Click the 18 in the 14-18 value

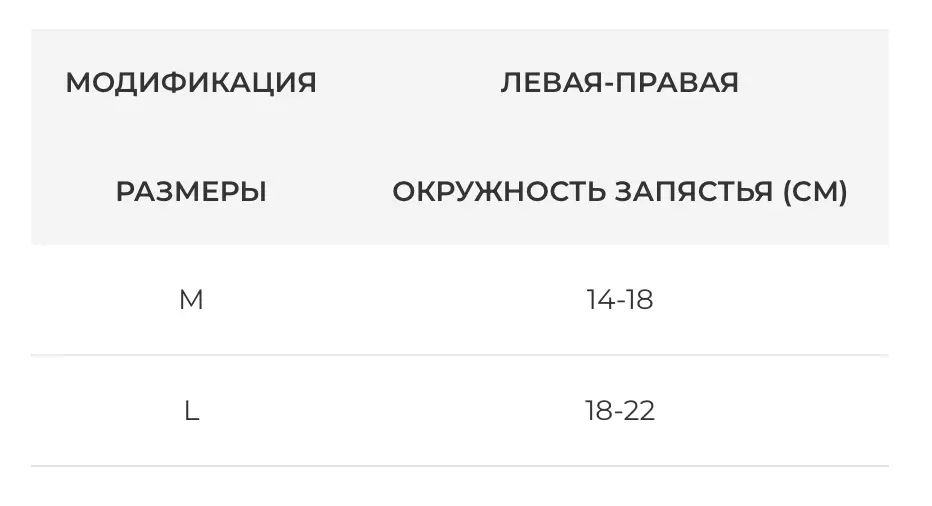pyautogui.click(x=639, y=300)
